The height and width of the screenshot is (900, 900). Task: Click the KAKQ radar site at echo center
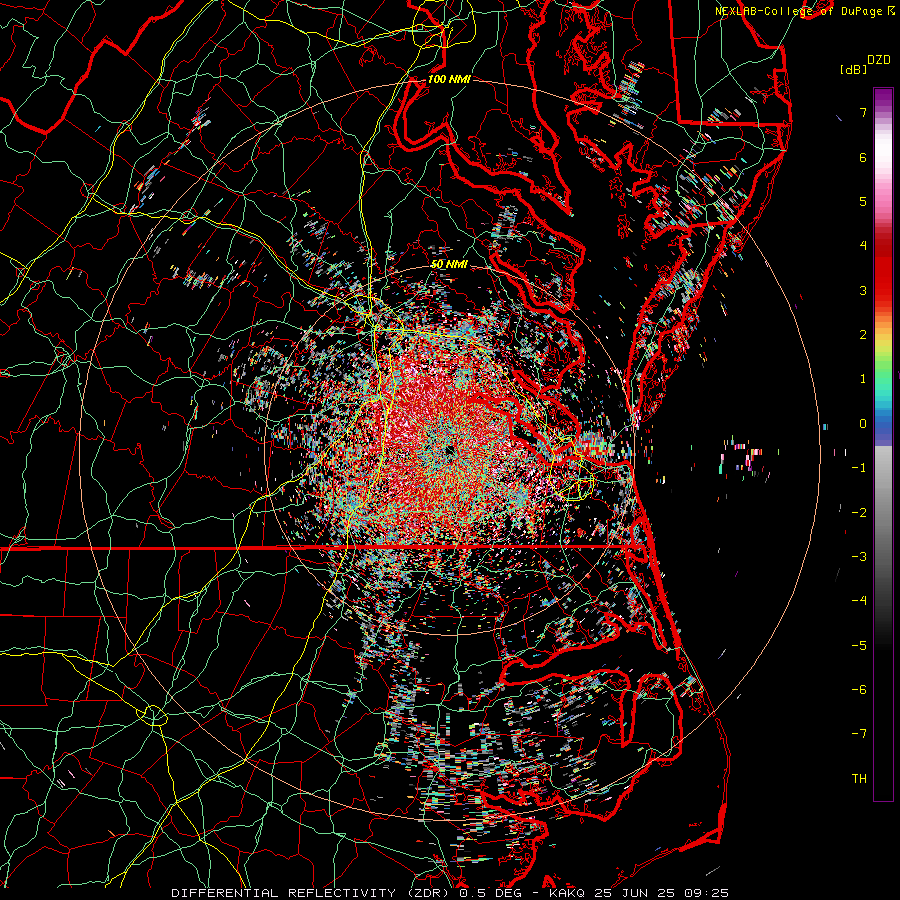coord(449,452)
